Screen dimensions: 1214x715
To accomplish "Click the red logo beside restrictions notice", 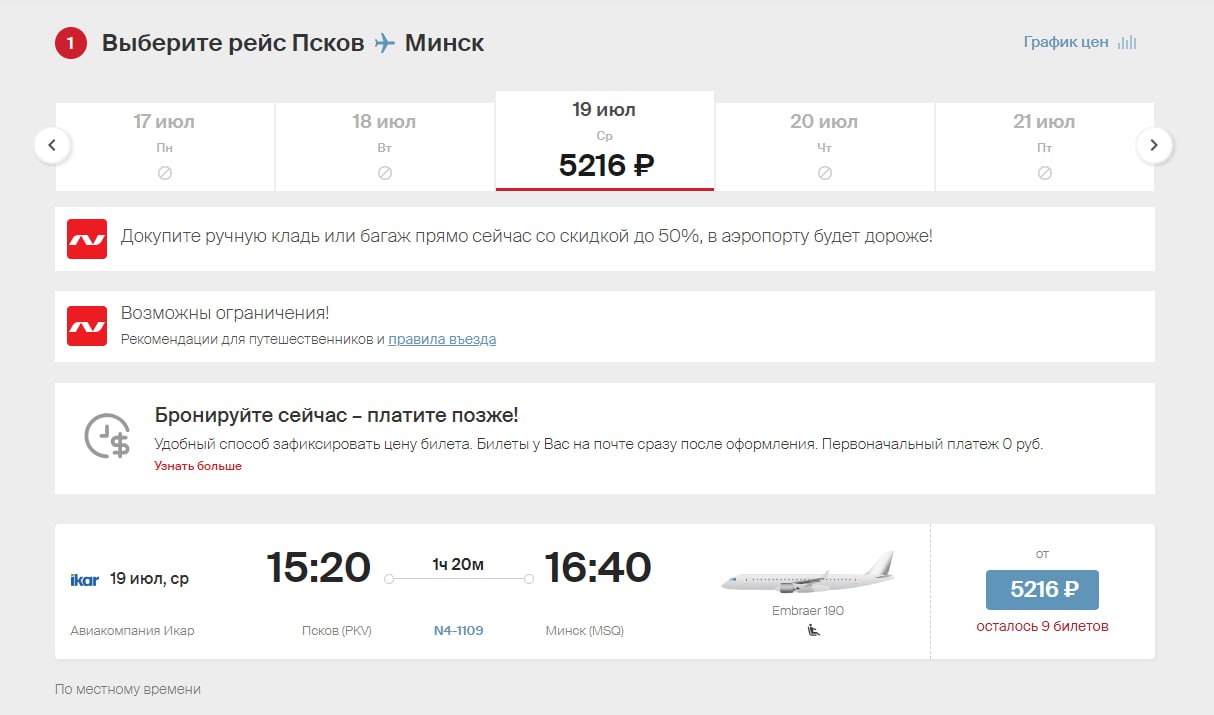I will (x=87, y=326).
